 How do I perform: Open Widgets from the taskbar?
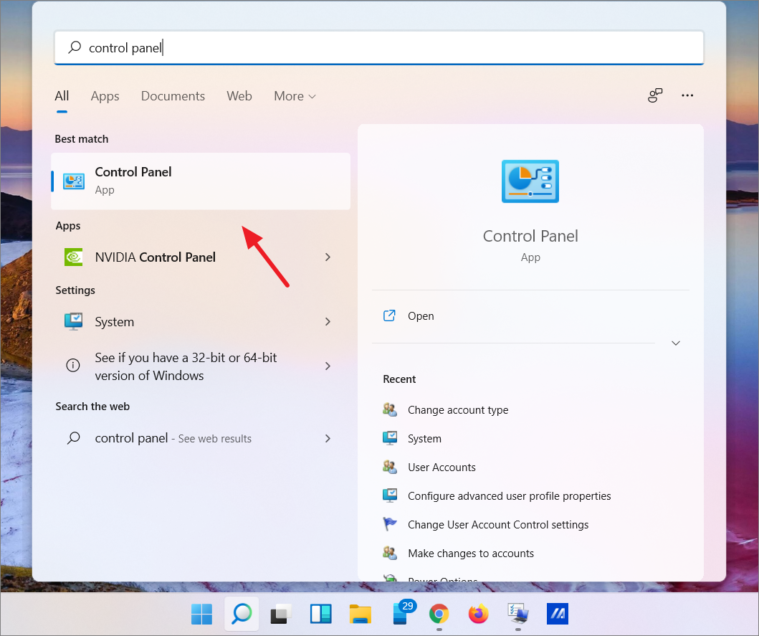320,614
